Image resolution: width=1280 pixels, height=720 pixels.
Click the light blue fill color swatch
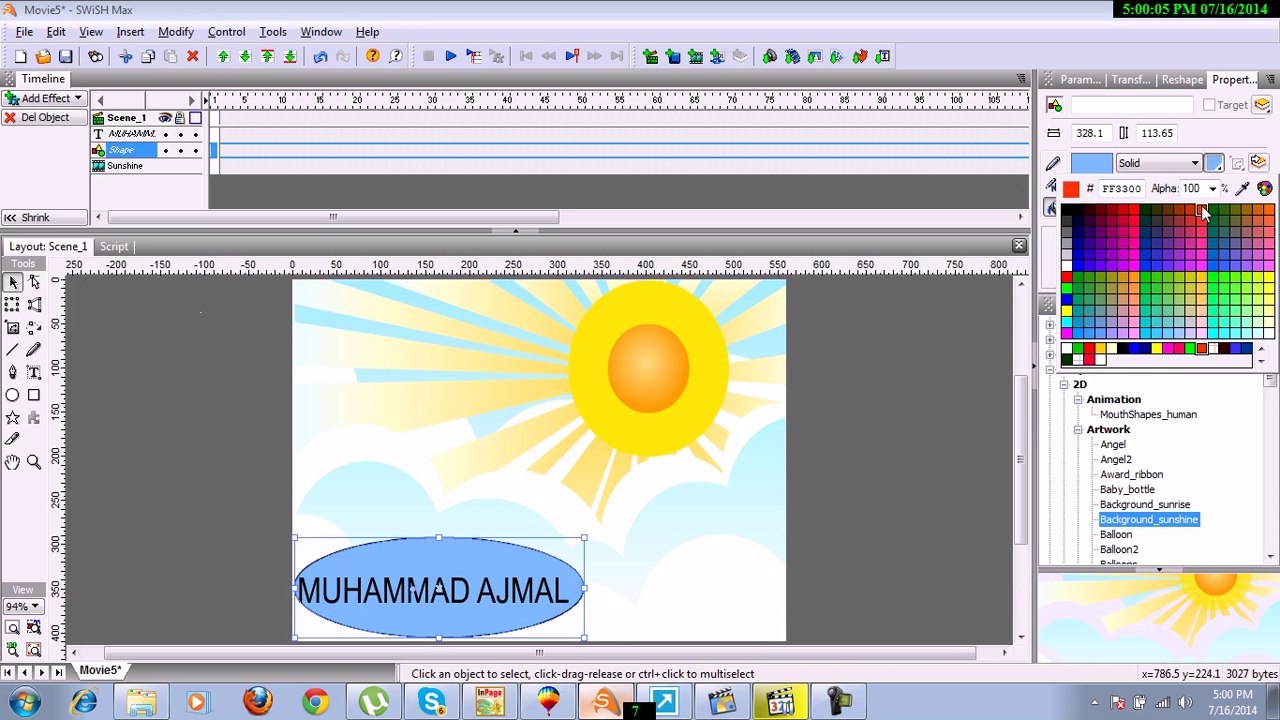click(x=1091, y=163)
